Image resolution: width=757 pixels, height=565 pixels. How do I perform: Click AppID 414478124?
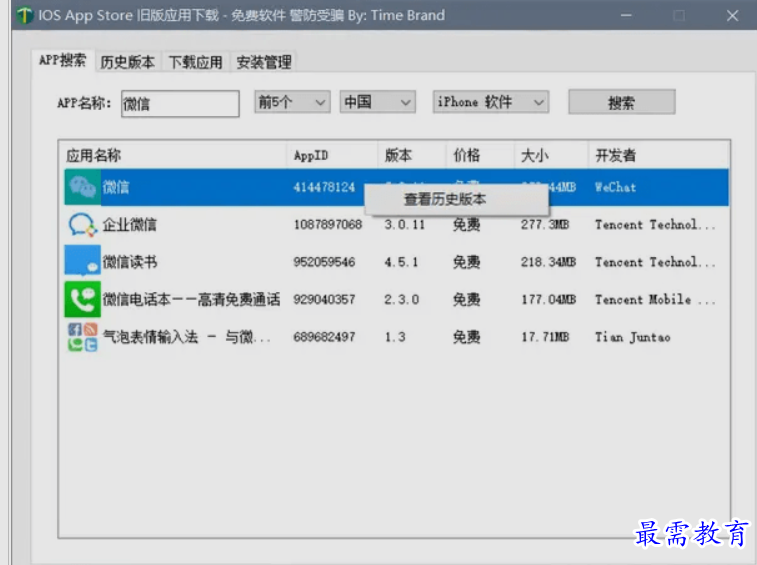[324, 187]
